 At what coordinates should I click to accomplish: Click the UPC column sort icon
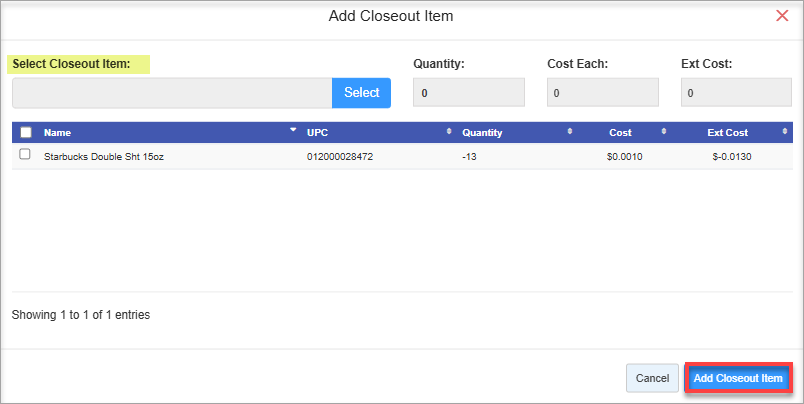pyautogui.click(x=449, y=132)
